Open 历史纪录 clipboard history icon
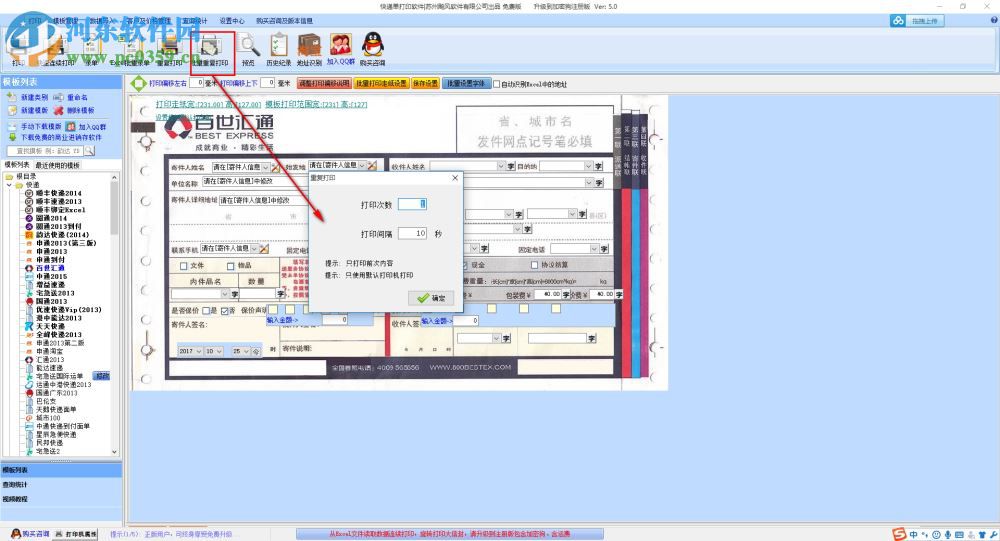The image size is (1000, 541). point(279,47)
